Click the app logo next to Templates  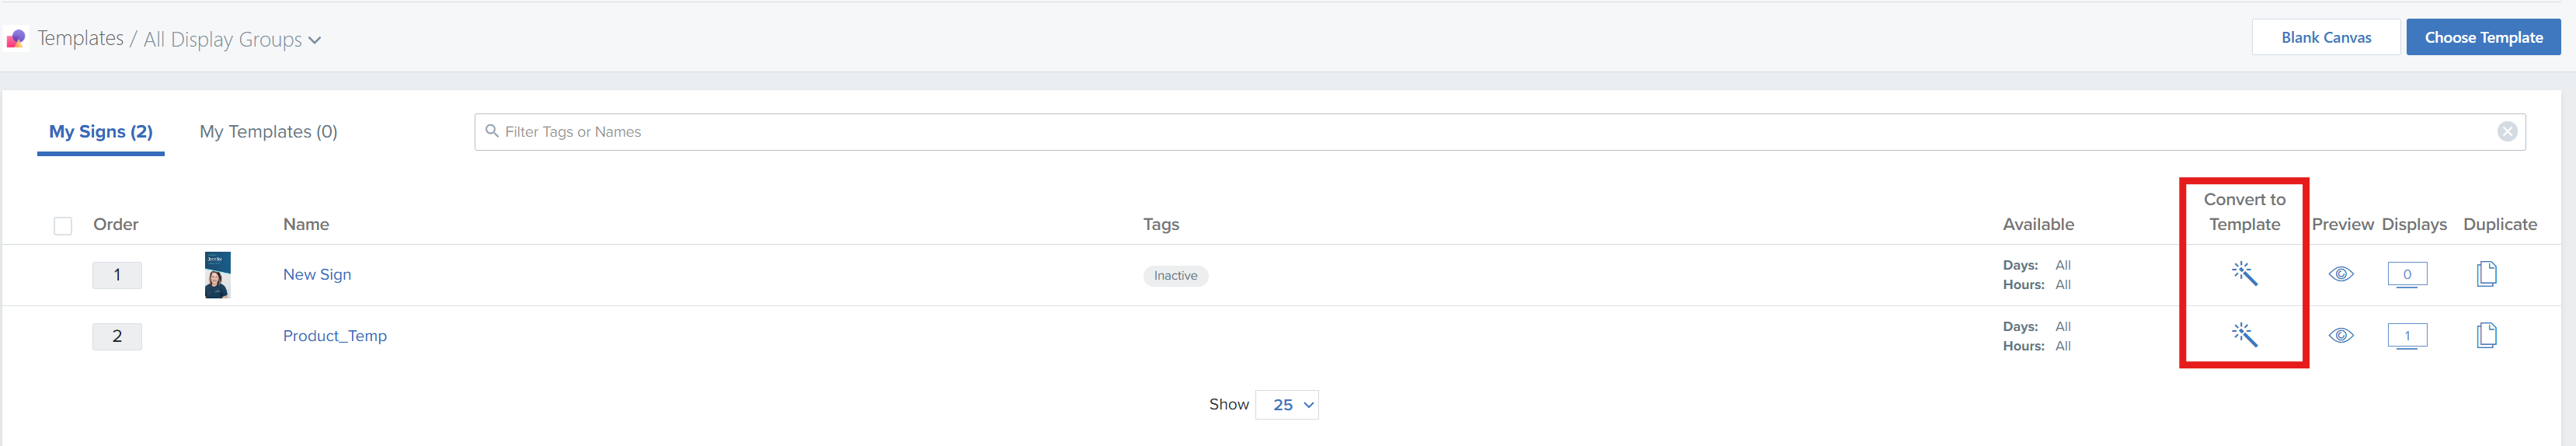click(16, 39)
